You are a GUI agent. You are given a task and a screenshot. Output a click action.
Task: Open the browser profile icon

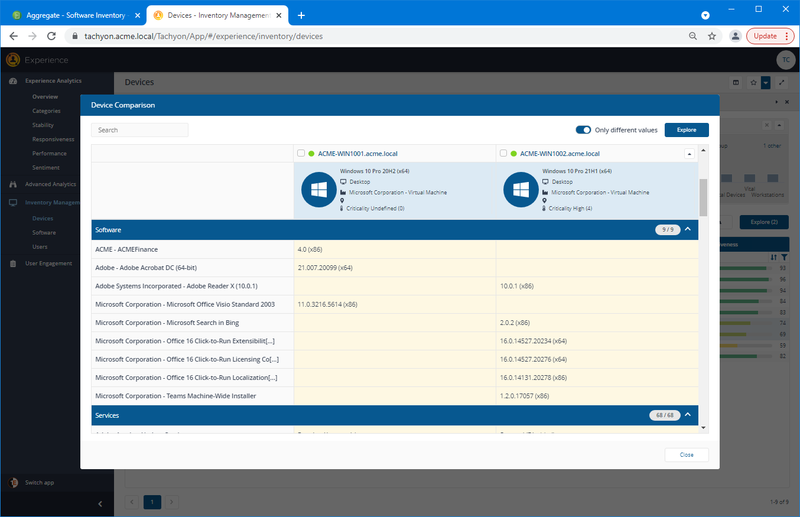click(735, 36)
